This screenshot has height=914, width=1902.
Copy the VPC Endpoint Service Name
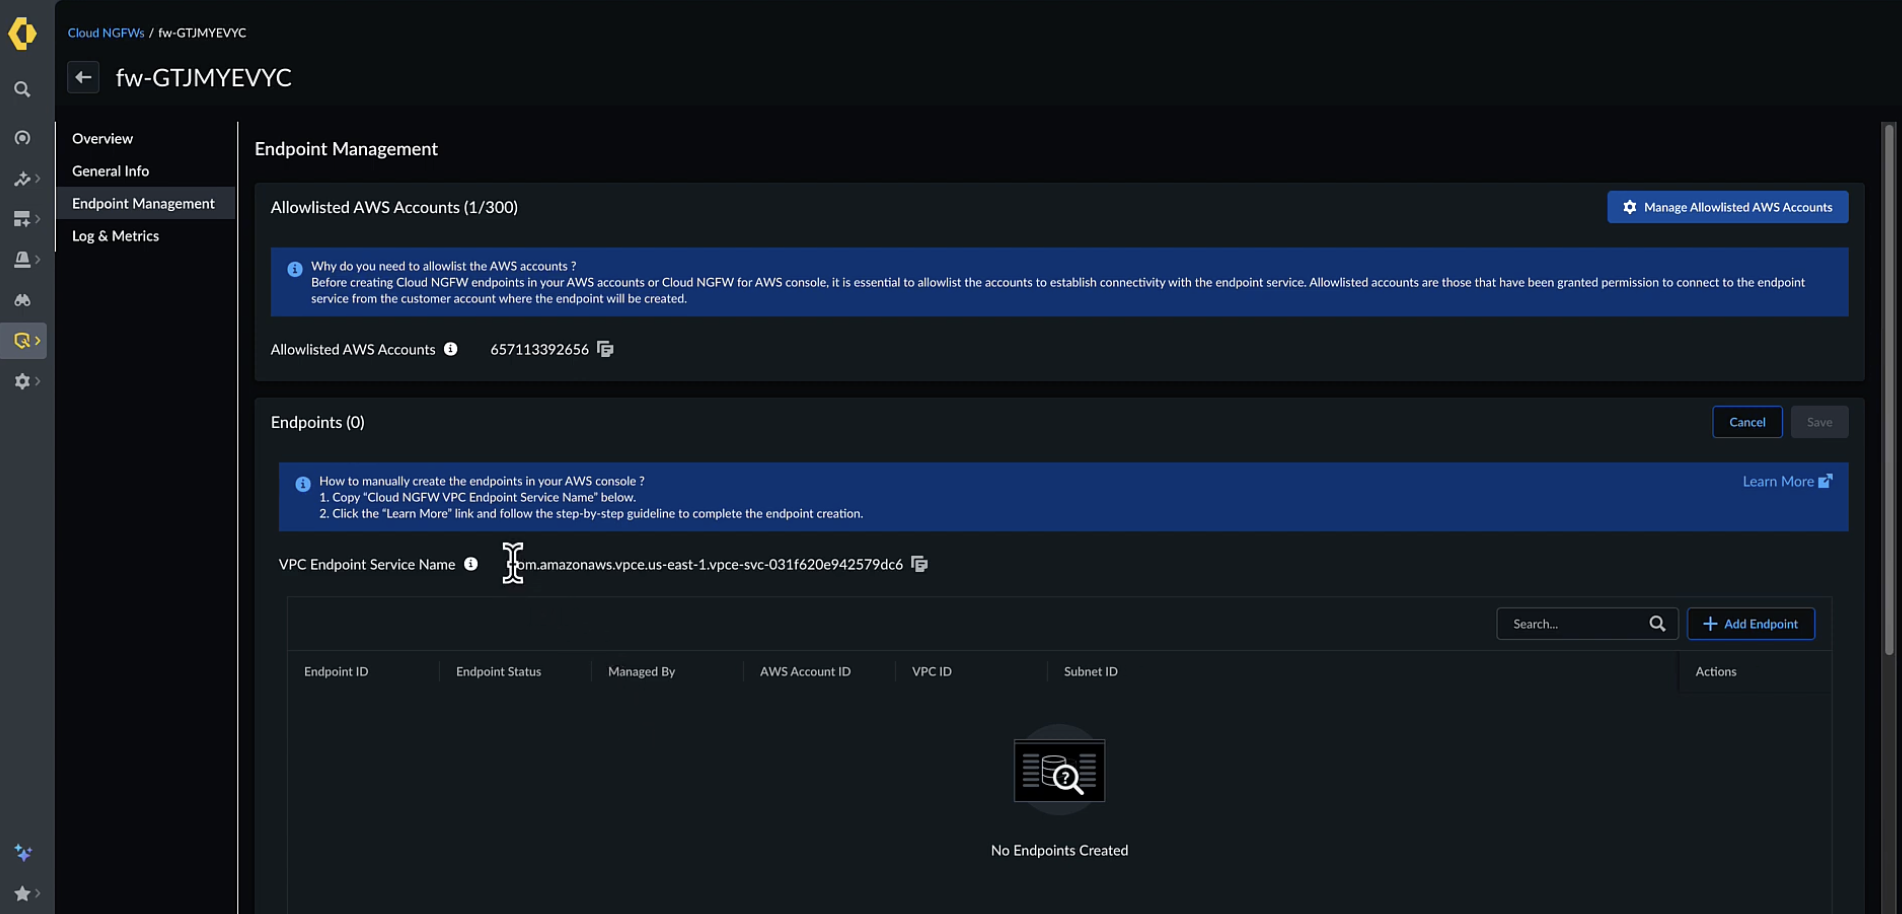[920, 564]
